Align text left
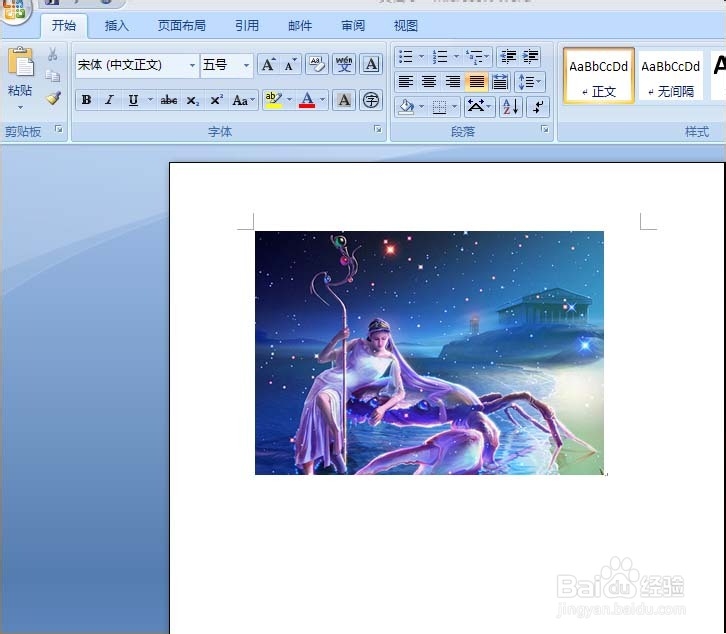 point(406,82)
